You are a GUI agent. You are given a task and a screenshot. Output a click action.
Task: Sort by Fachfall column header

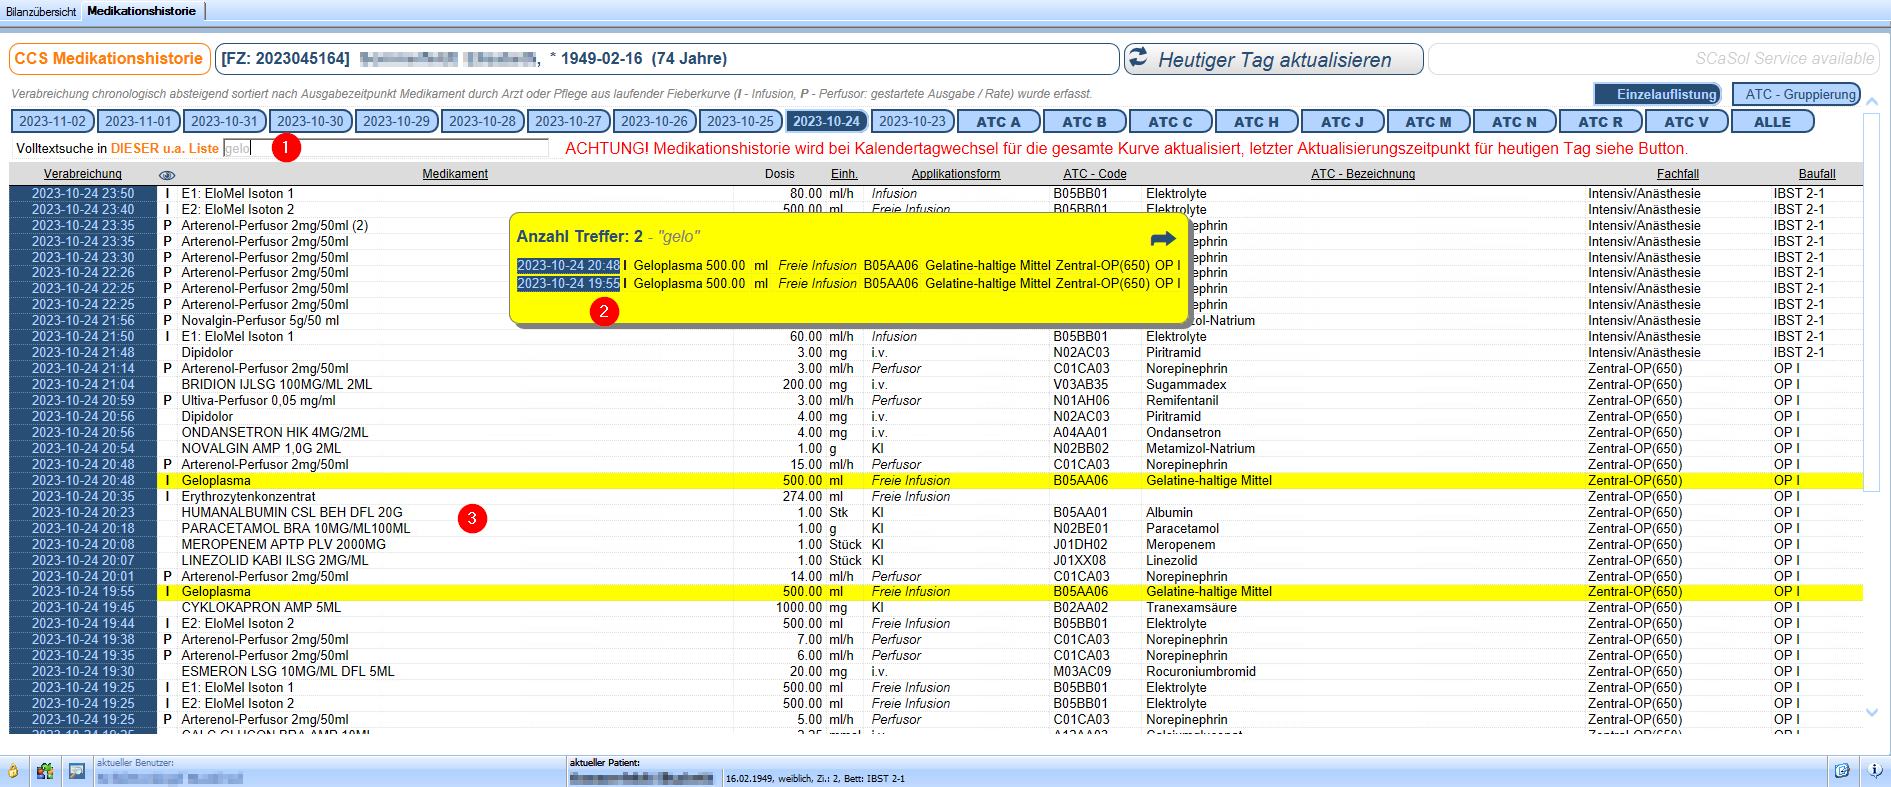tap(1678, 174)
